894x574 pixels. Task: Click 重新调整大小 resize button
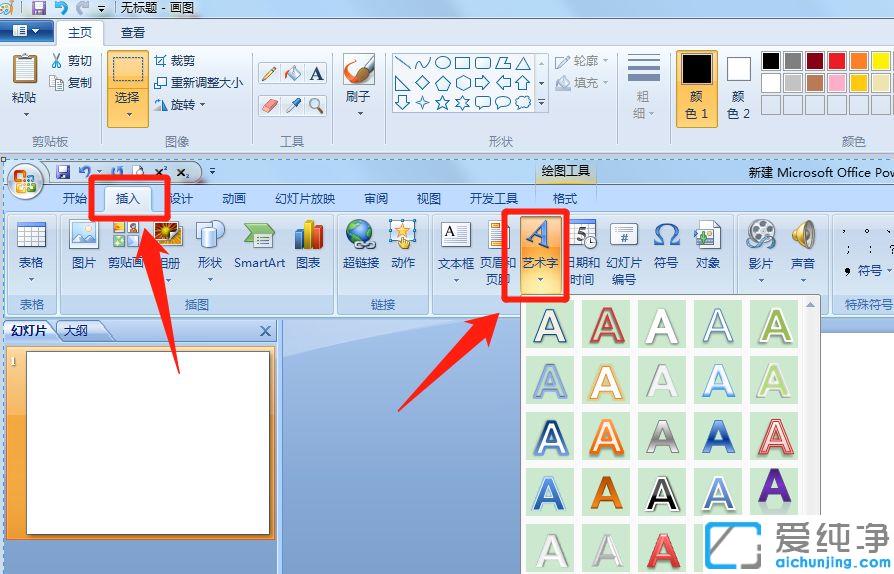[x=198, y=83]
